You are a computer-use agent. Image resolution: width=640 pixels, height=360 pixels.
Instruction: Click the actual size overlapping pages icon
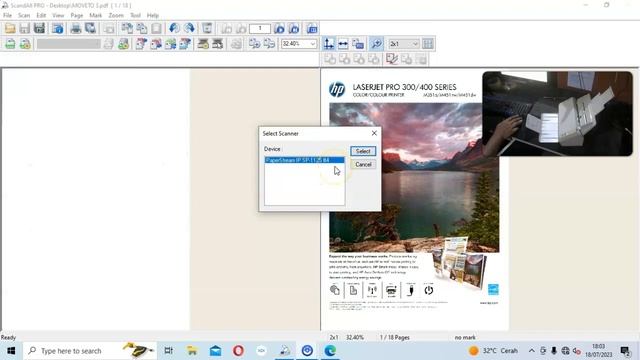(358, 44)
